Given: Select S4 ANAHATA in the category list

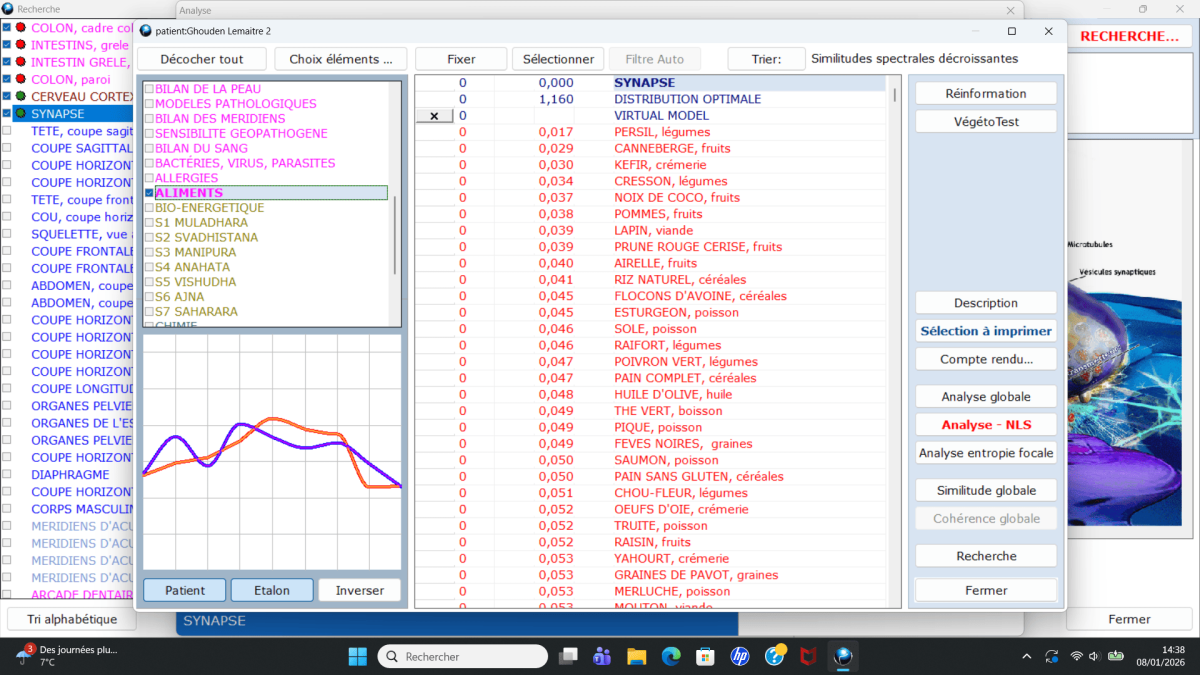Looking at the screenshot, I should (x=192, y=267).
